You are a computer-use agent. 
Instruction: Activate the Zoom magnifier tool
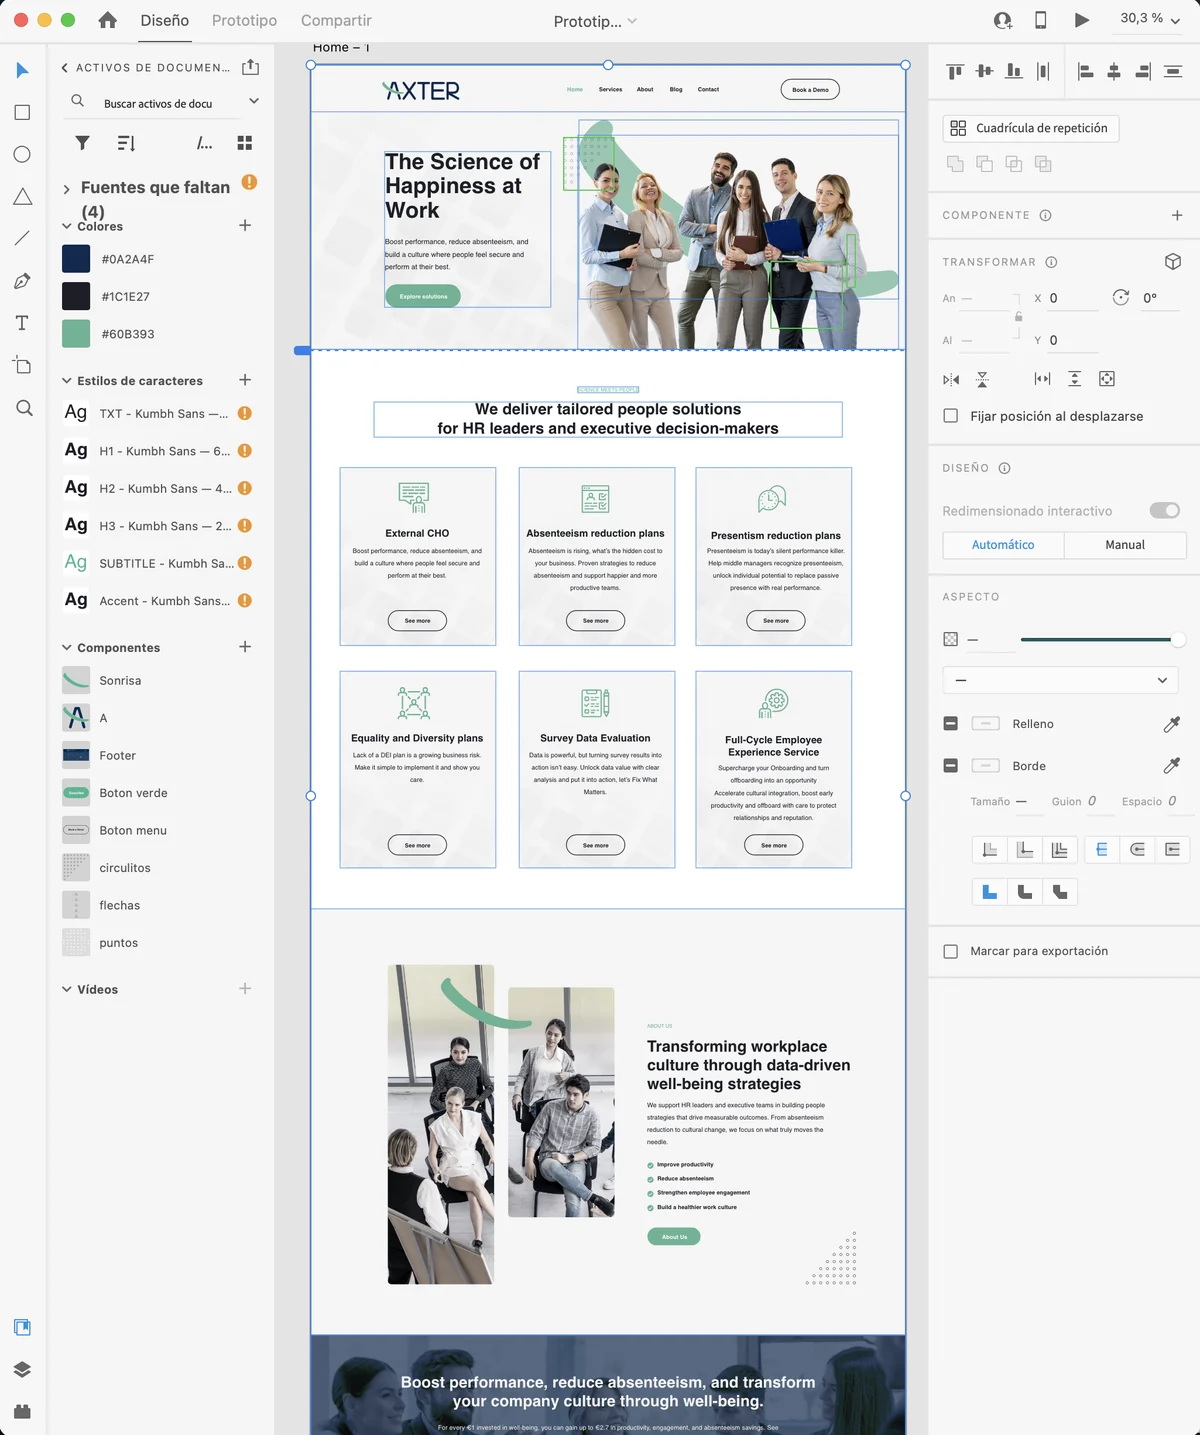24,408
